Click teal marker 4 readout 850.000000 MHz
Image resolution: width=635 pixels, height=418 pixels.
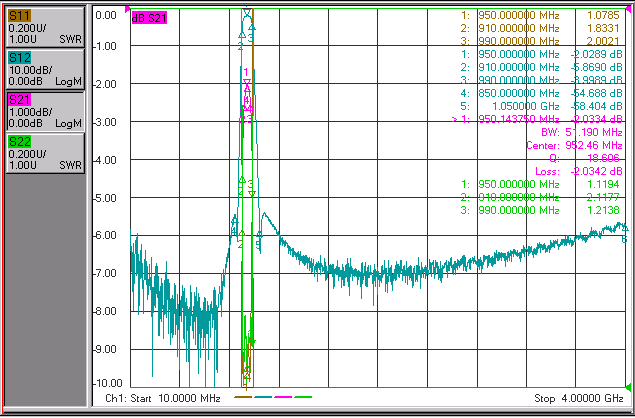(541, 93)
